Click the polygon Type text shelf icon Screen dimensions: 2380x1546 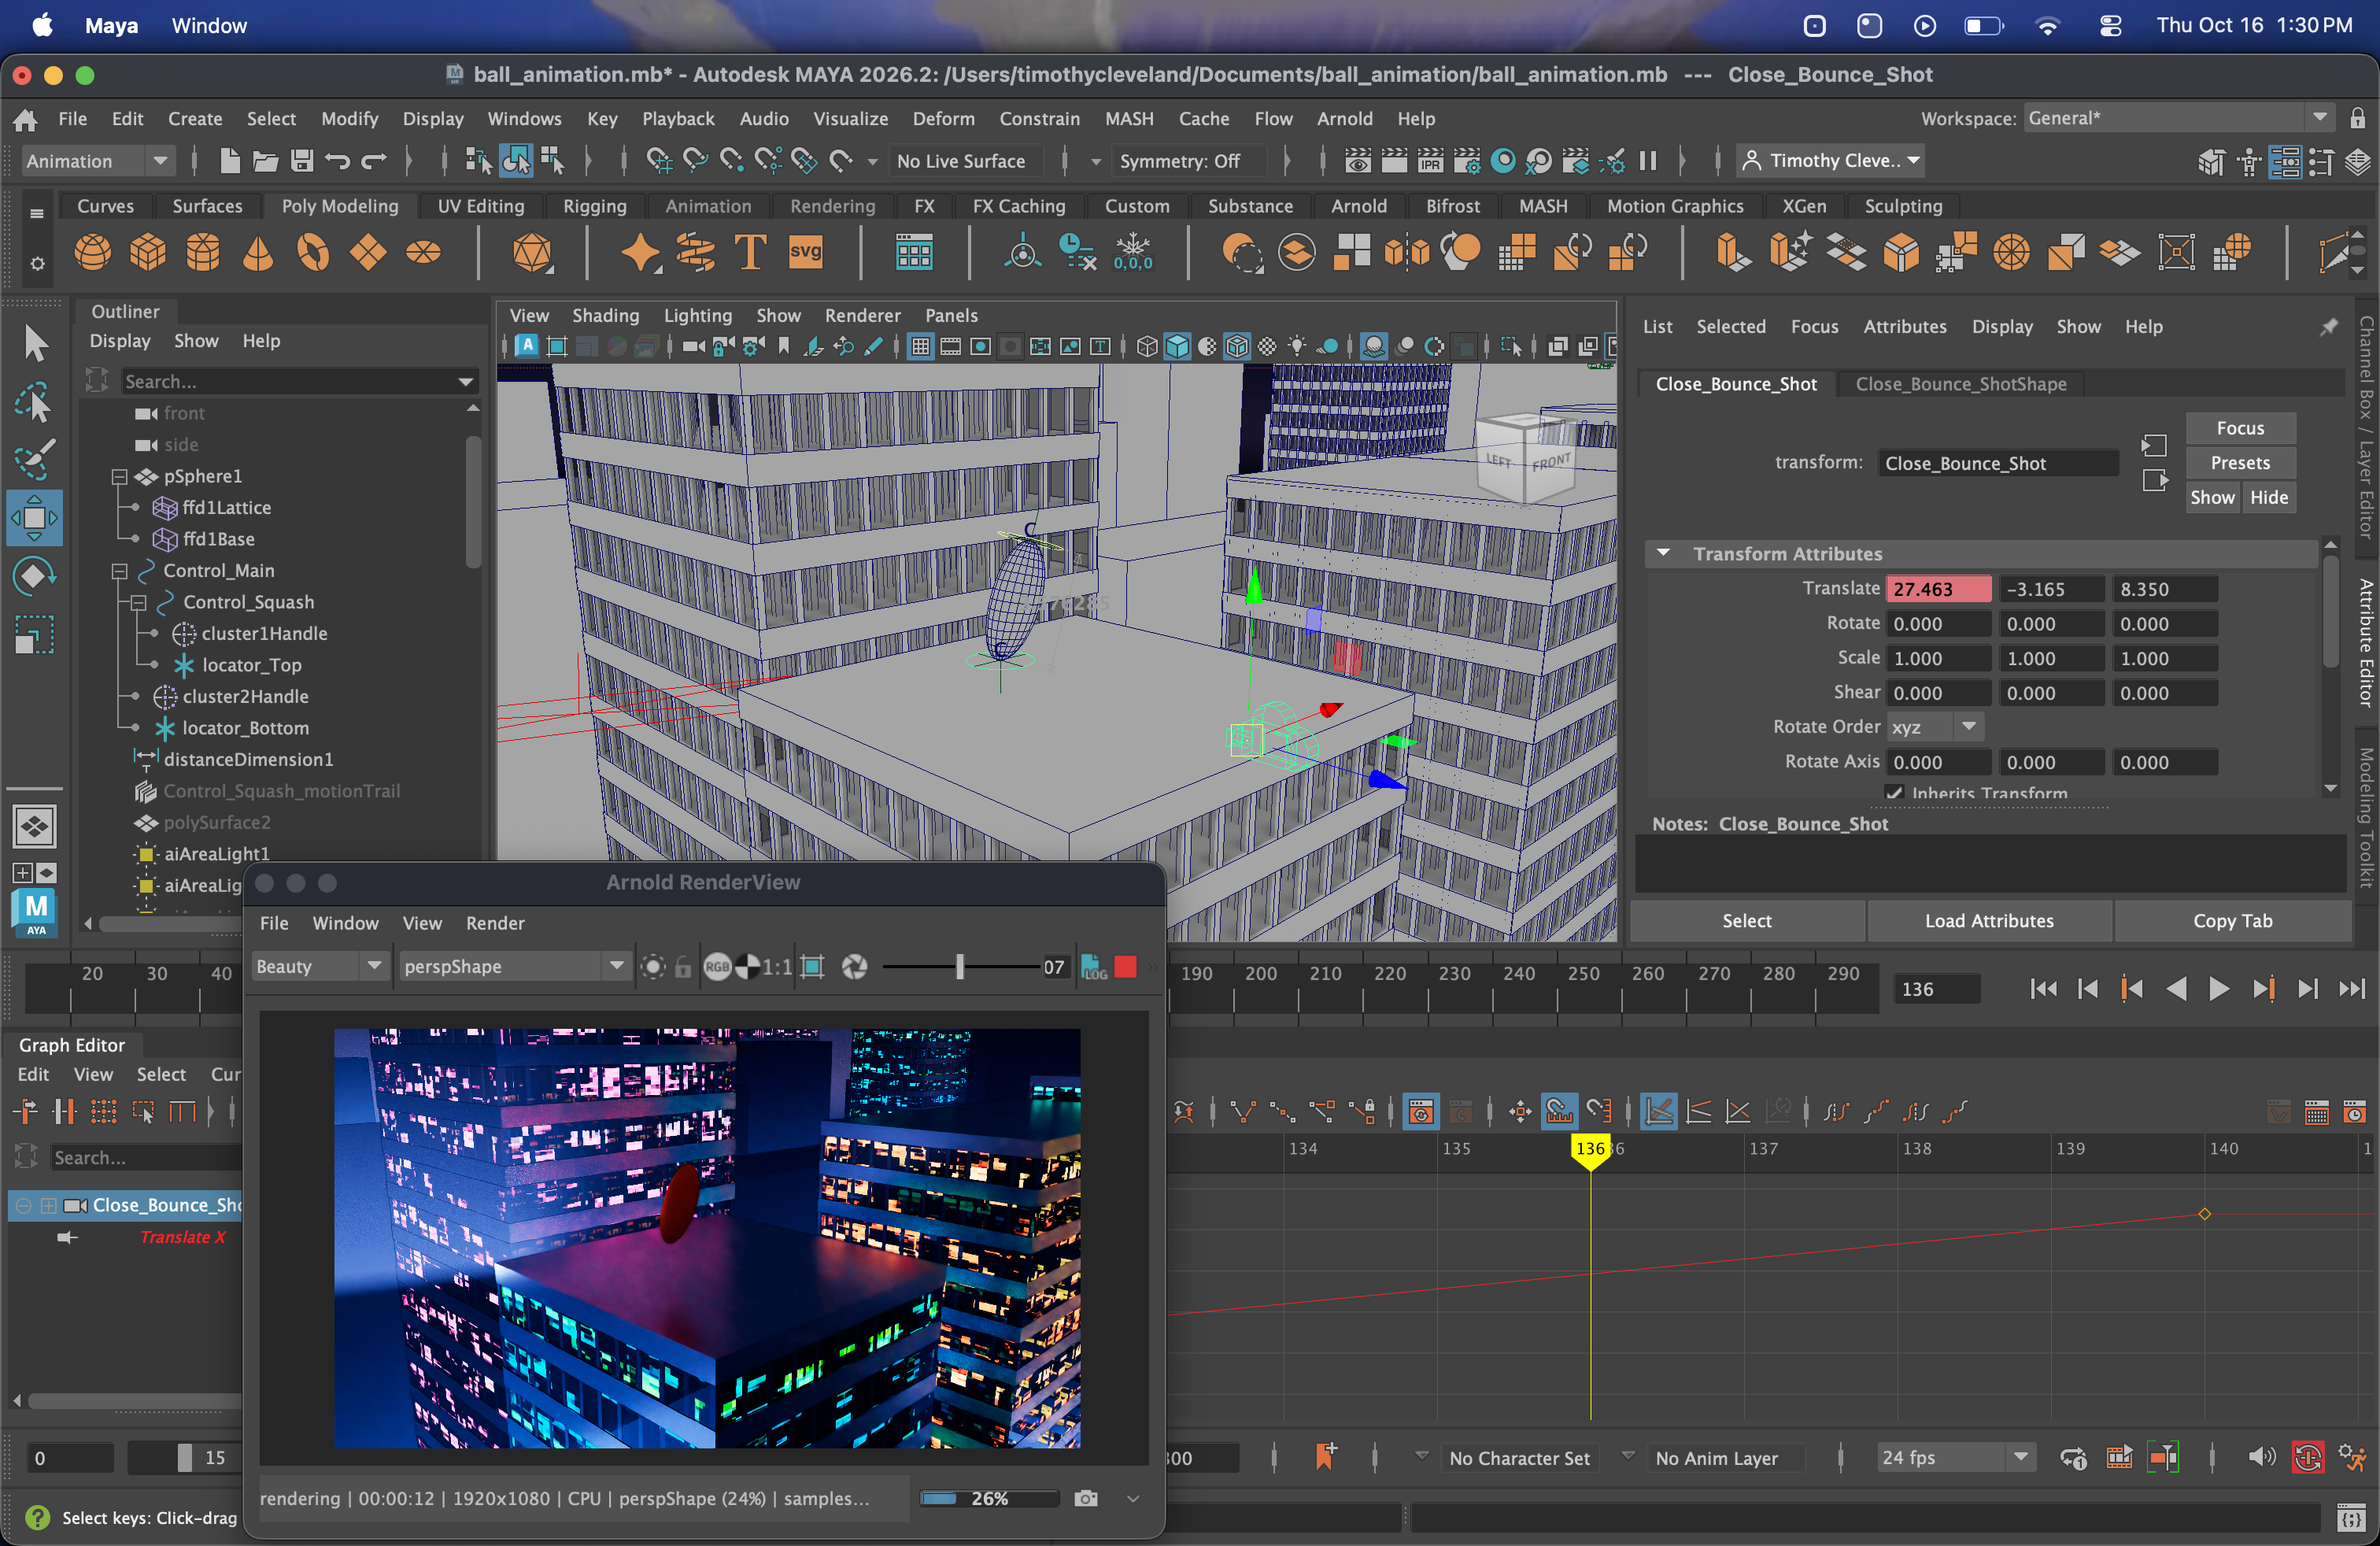750,252
